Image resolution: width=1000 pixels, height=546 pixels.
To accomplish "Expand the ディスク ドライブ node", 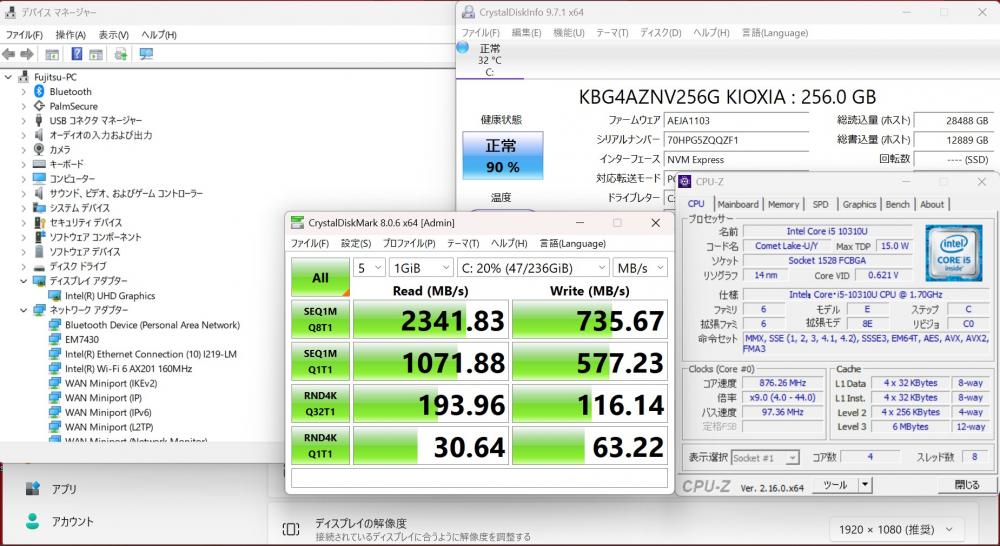I will [24, 266].
